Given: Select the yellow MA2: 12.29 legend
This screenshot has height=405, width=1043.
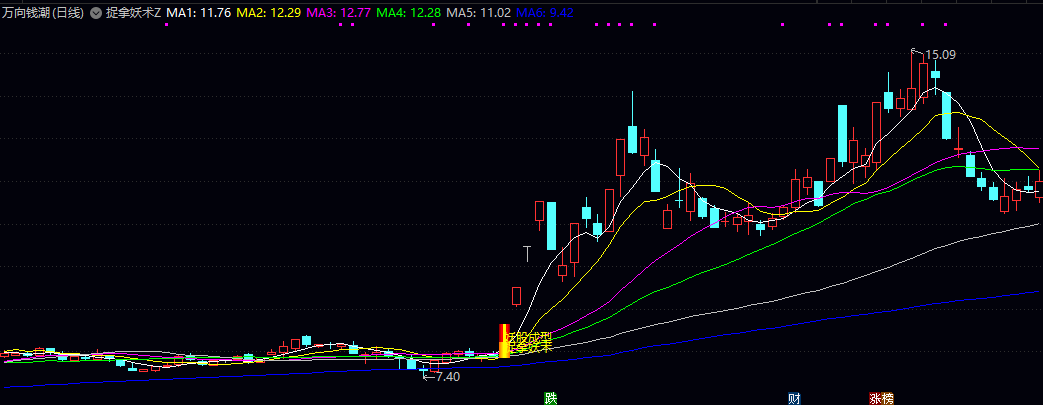Looking at the screenshot, I should pyautogui.click(x=268, y=13).
